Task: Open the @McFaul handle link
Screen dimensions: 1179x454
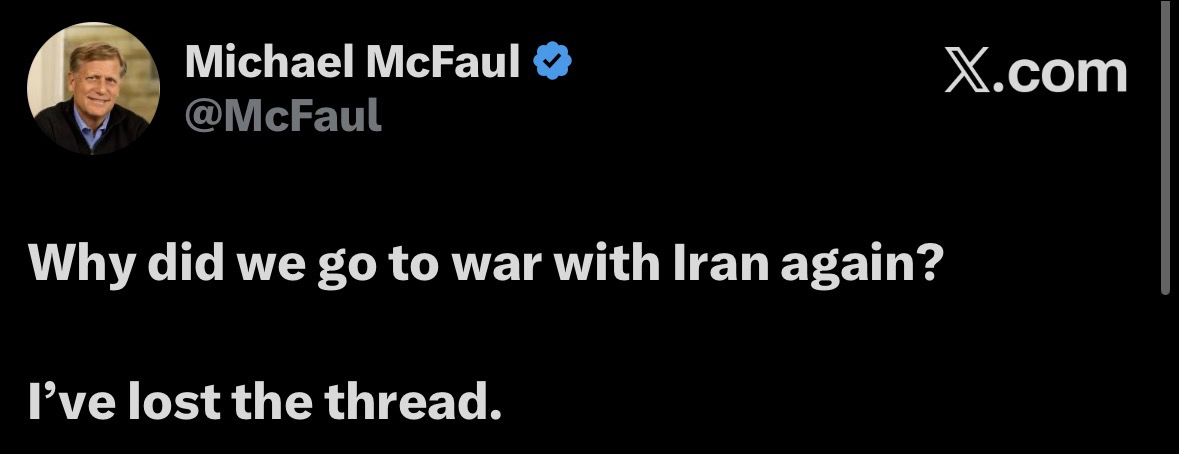Action: [284, 117]
